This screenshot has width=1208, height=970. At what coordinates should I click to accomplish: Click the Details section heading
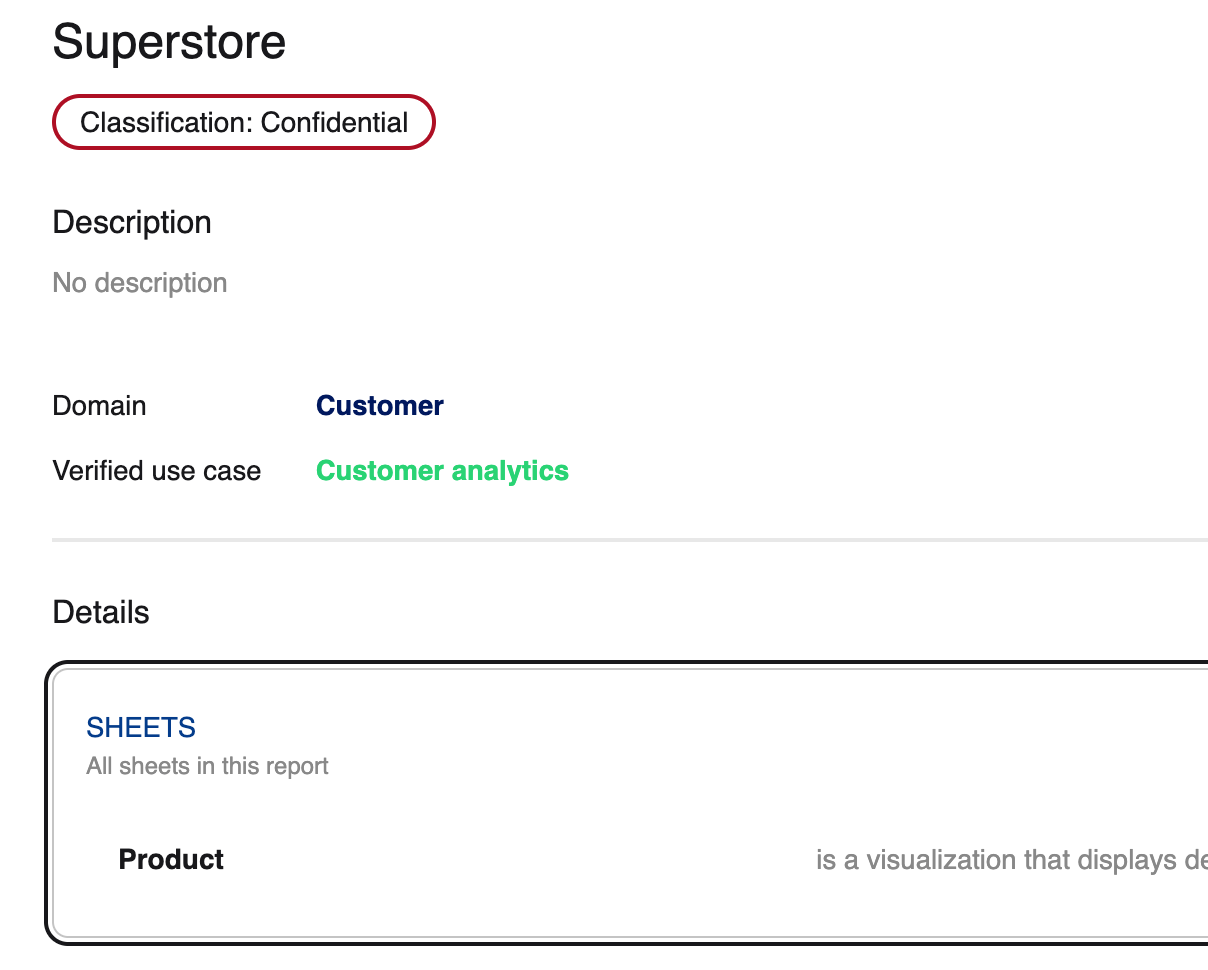[x=100, y=612]
